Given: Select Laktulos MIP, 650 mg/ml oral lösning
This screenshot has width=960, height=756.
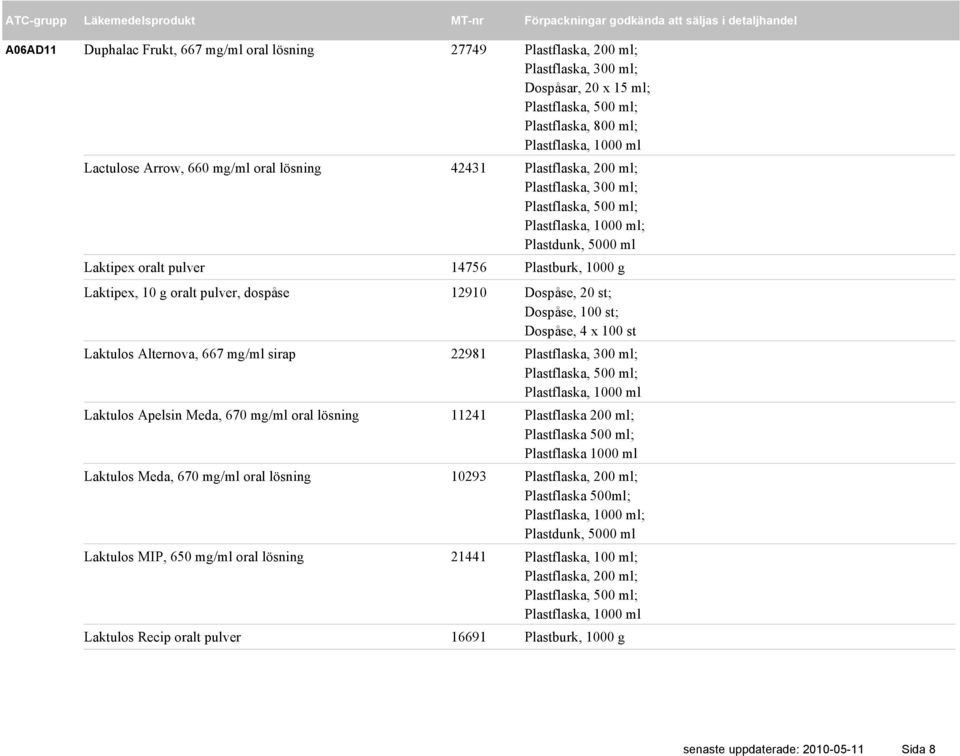Looking at the screenshot, I should 194,557.
